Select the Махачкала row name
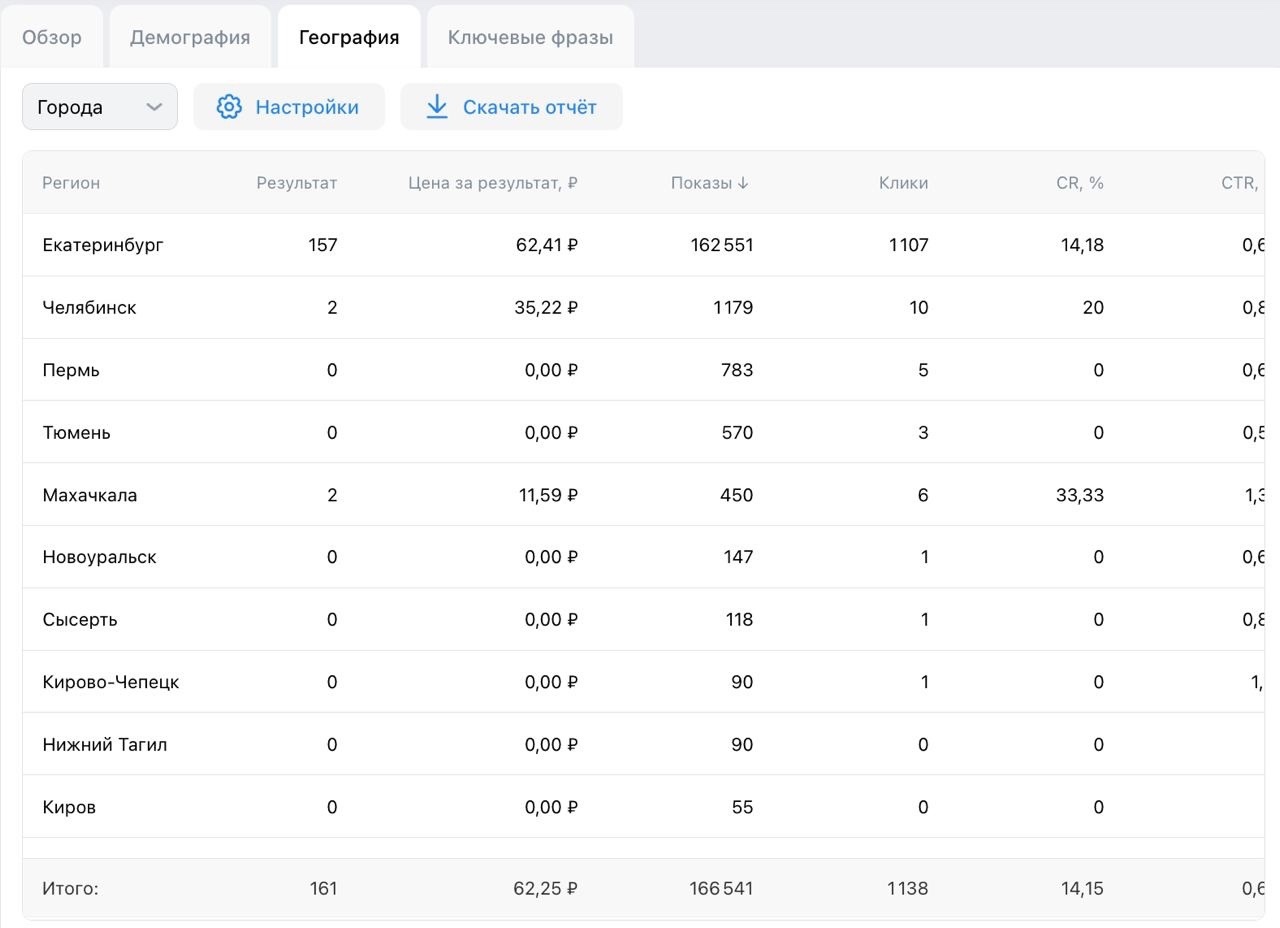 (90, 495)
